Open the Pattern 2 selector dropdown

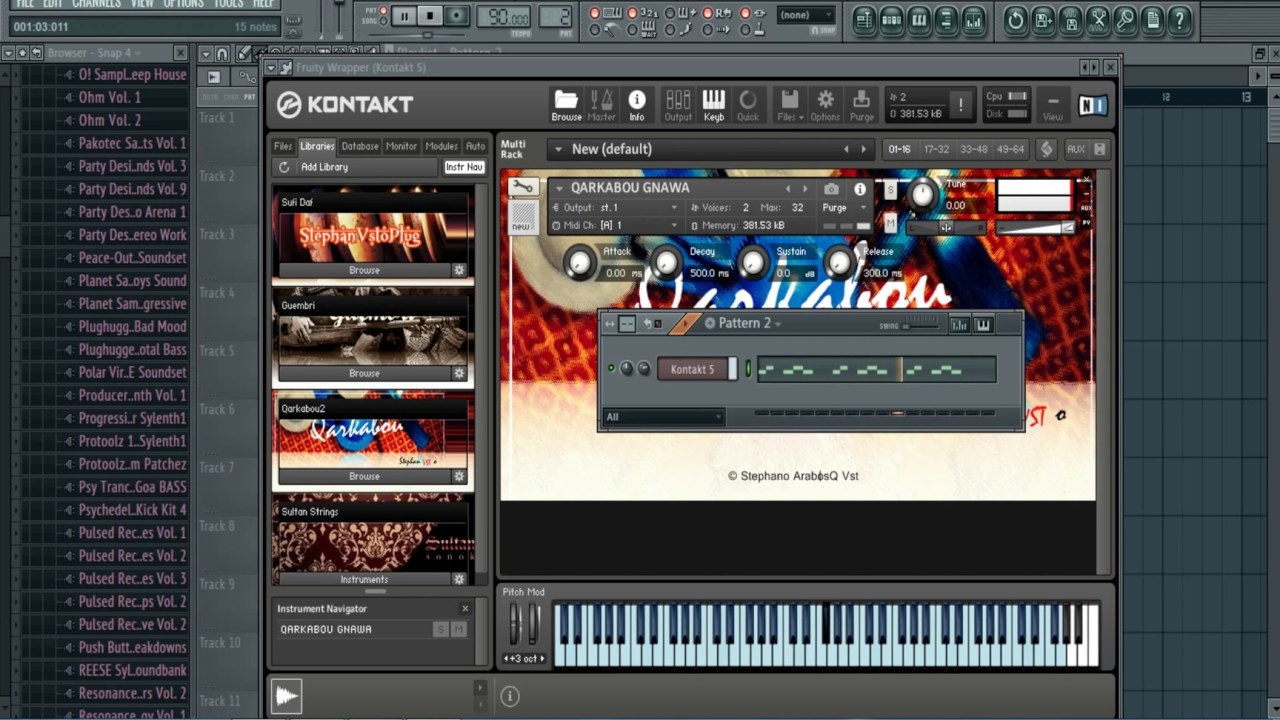pyautogui.click(x=743, y=323)
